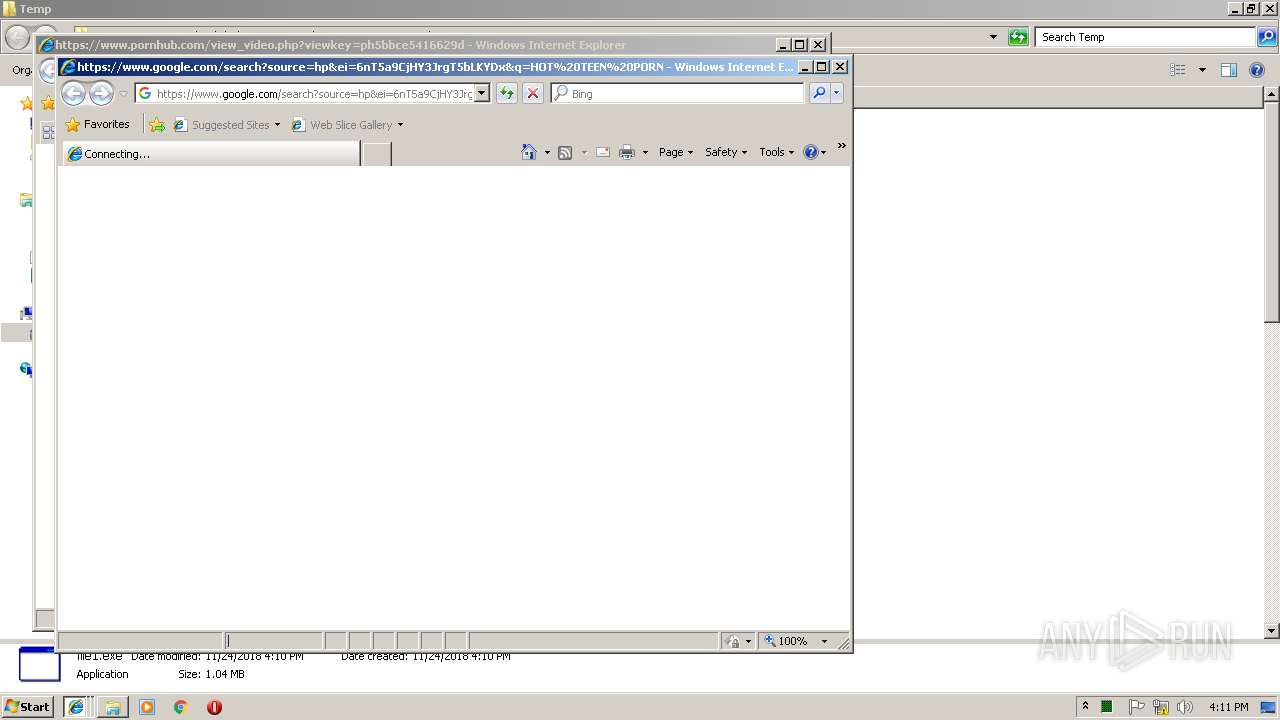Screen dimensions: 1280x720
Task: Open a new blank tab
Action: (x=376, y=154)
